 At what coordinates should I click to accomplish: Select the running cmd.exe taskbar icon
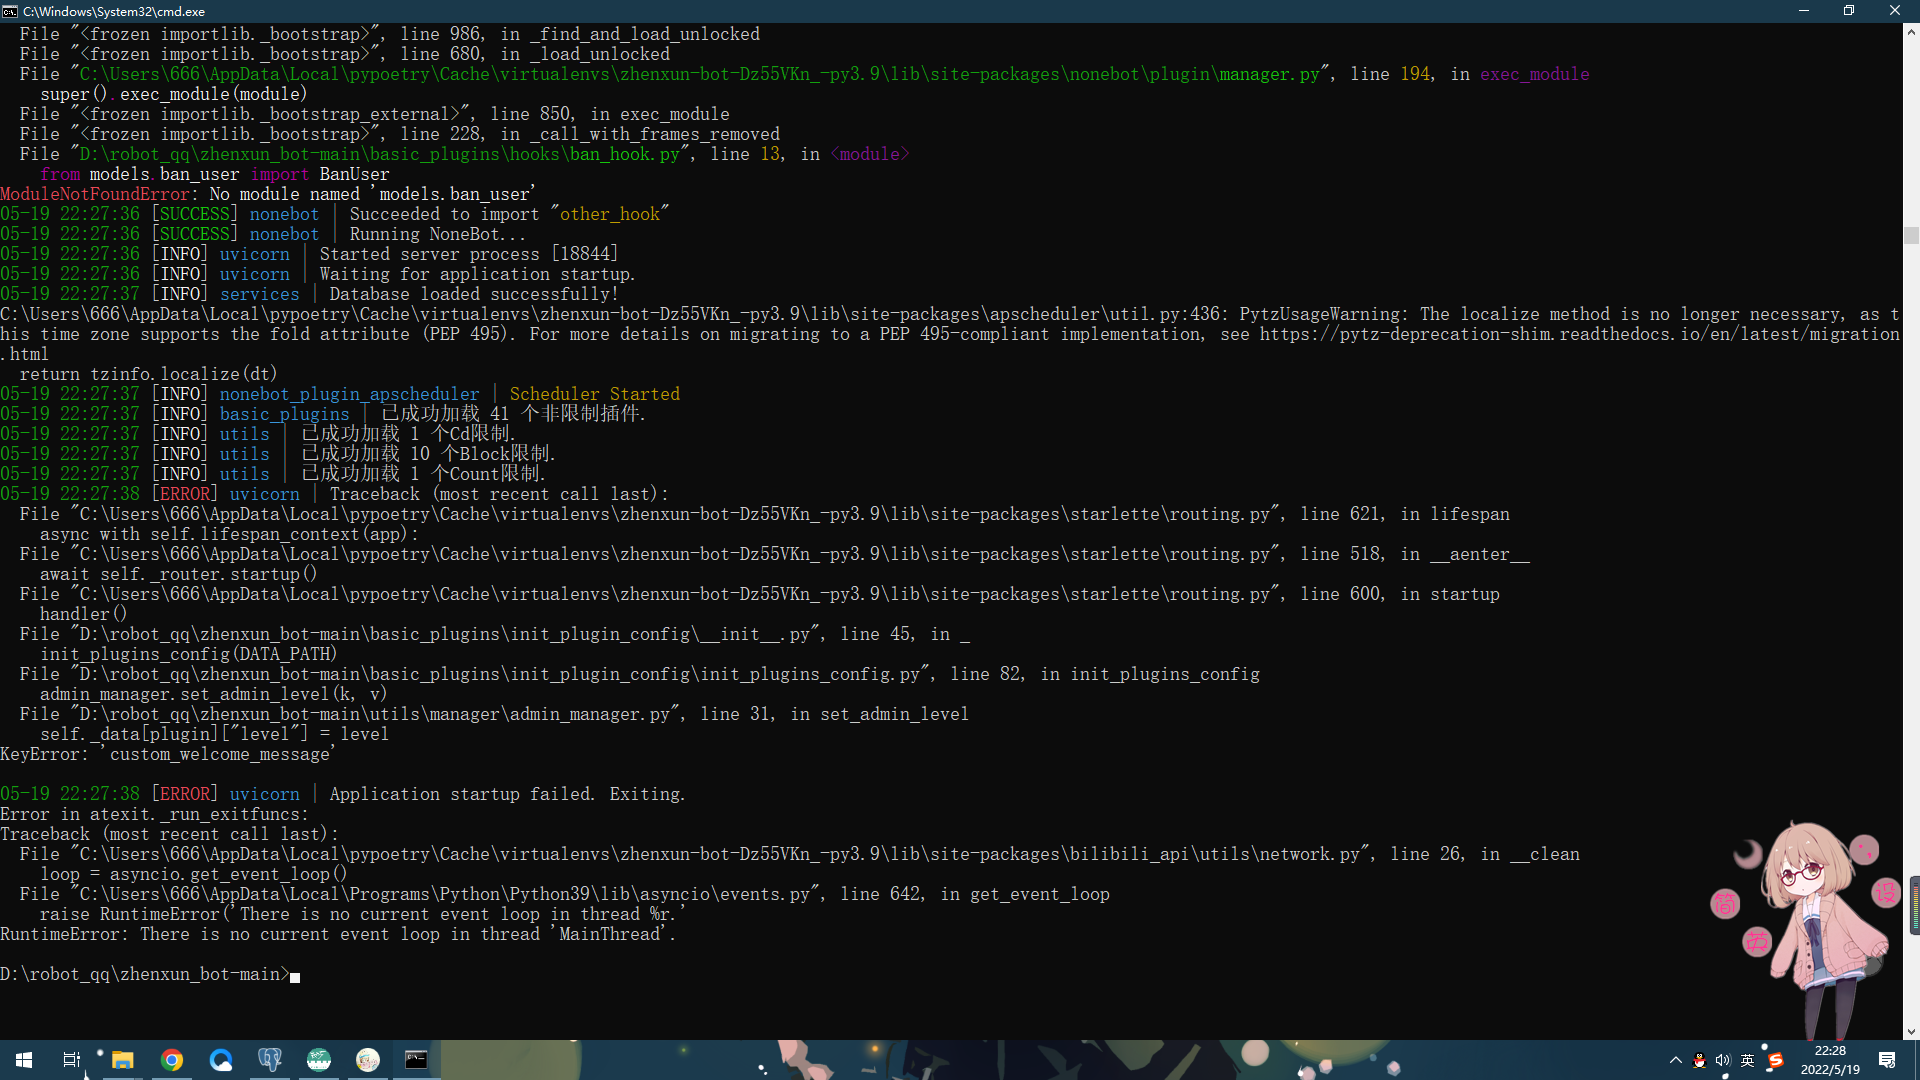(x=416, y=1060)
